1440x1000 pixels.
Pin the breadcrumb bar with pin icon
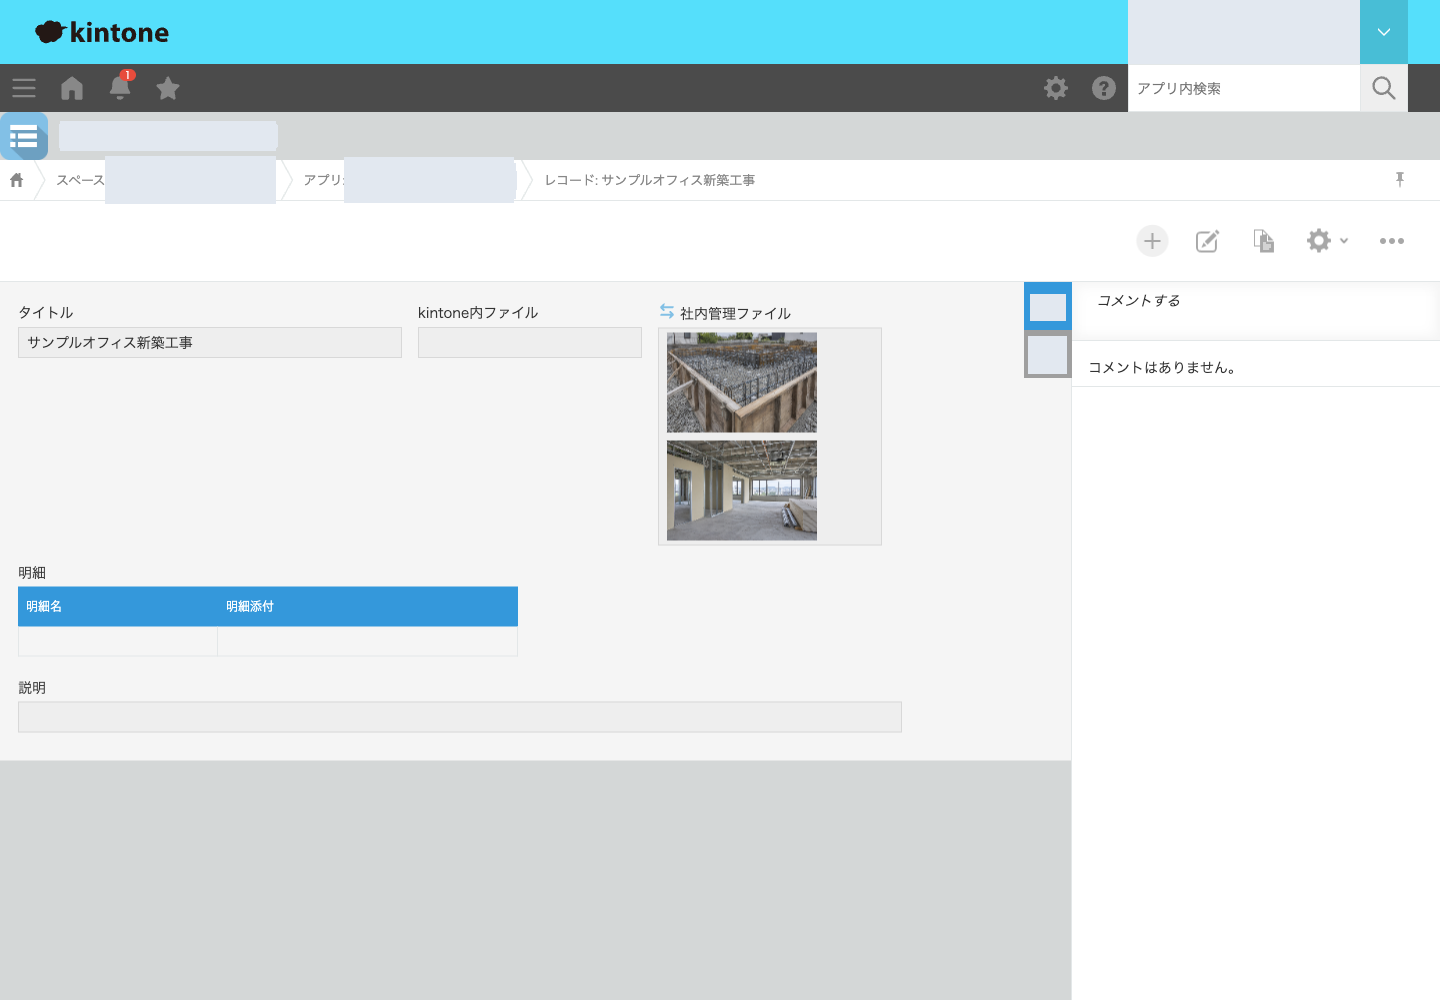(1400, 179)
